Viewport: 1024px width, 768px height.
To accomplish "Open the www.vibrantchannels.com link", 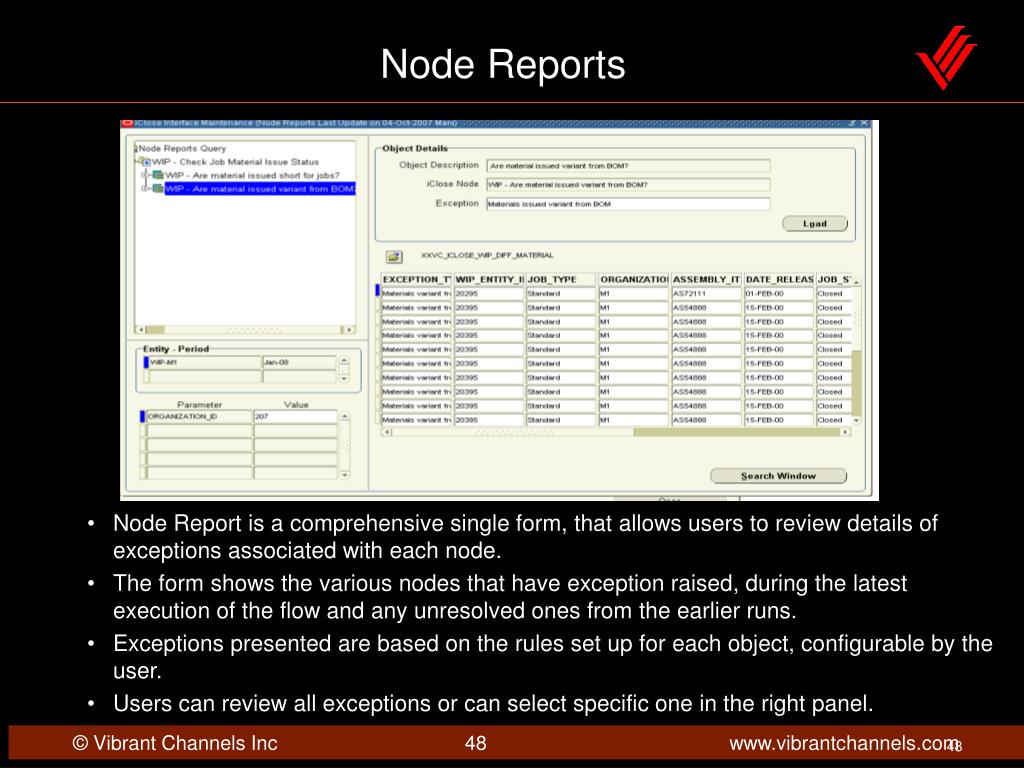I will click(842, 743).
